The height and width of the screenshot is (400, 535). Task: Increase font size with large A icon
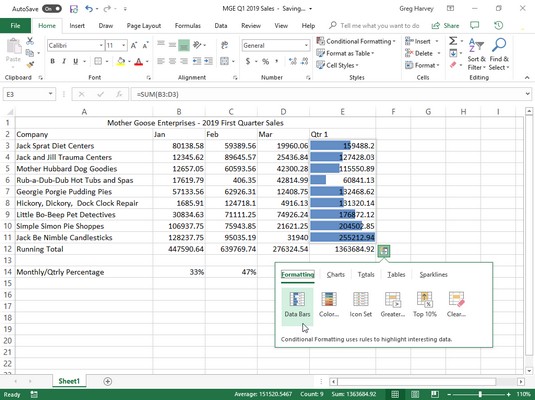[x=134, y=45]
